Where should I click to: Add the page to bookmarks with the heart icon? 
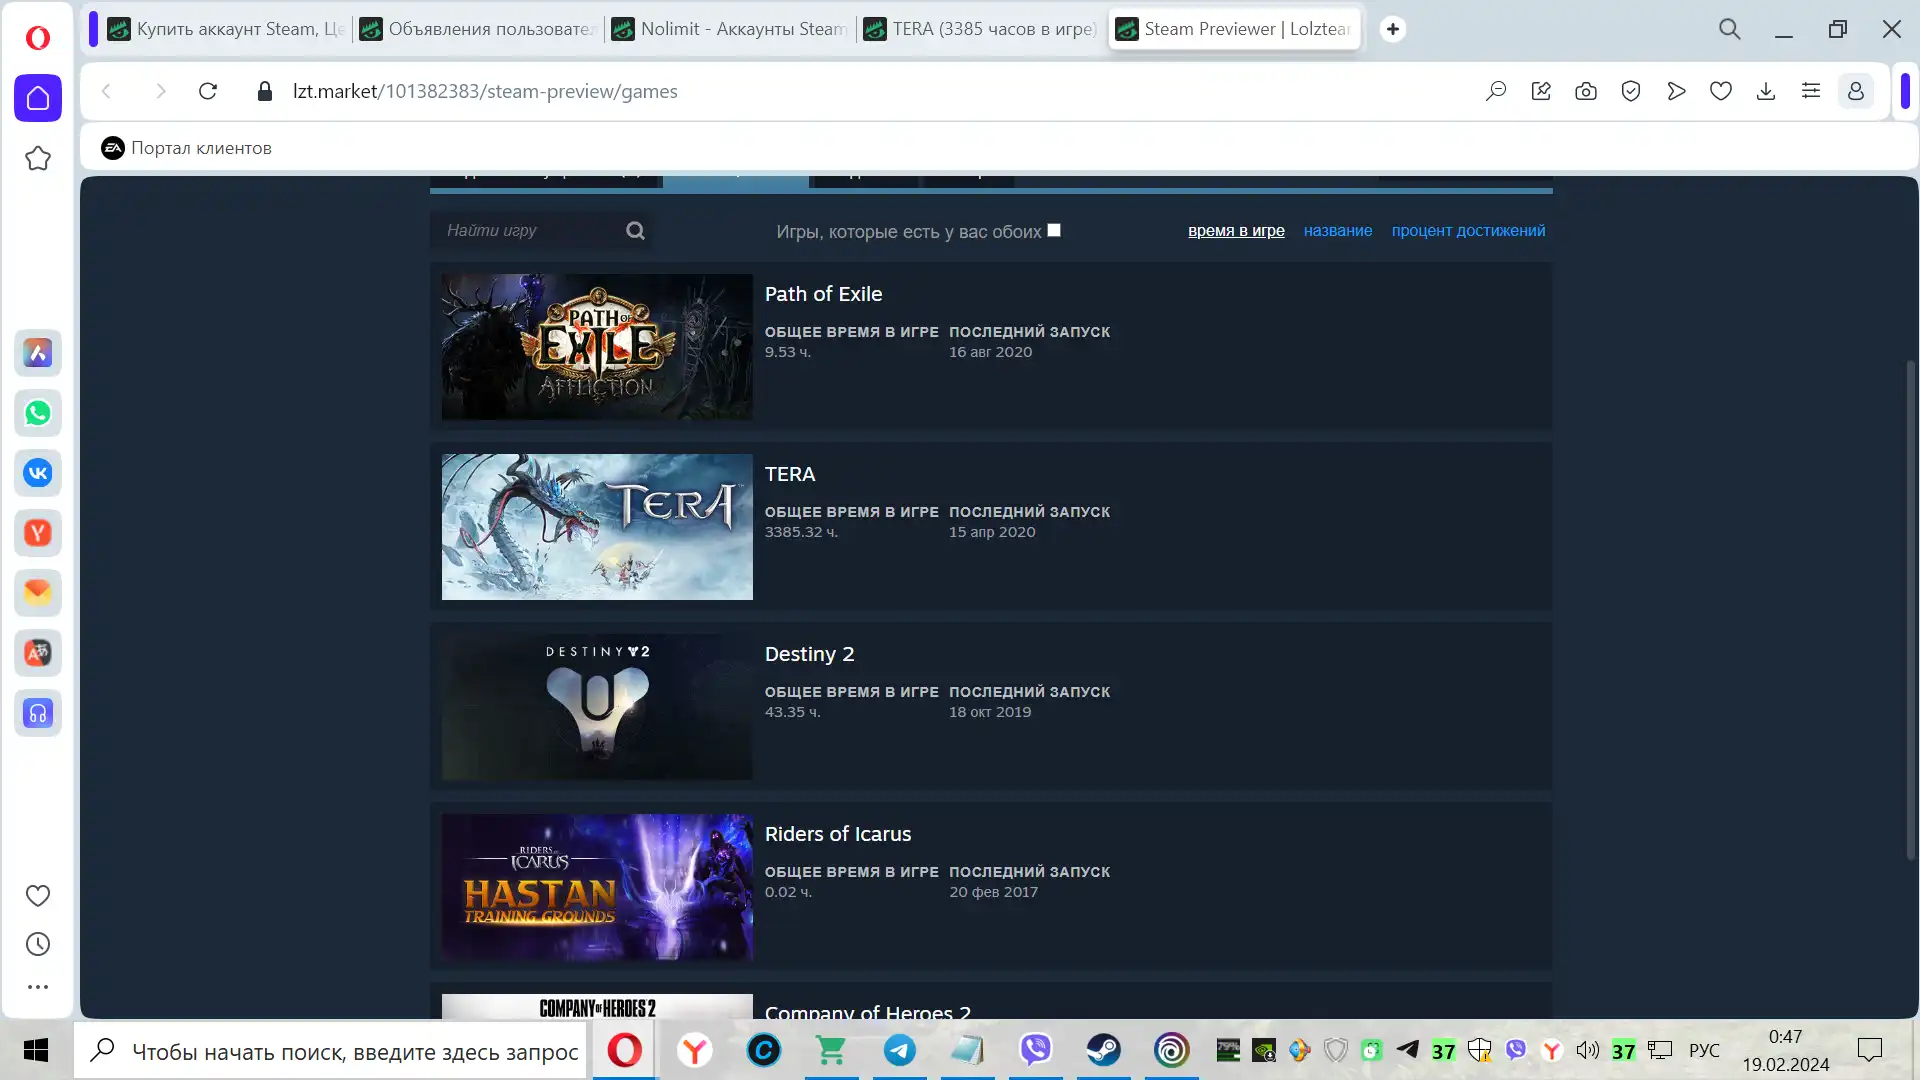pyautogui.click(x=1721, y=91)
